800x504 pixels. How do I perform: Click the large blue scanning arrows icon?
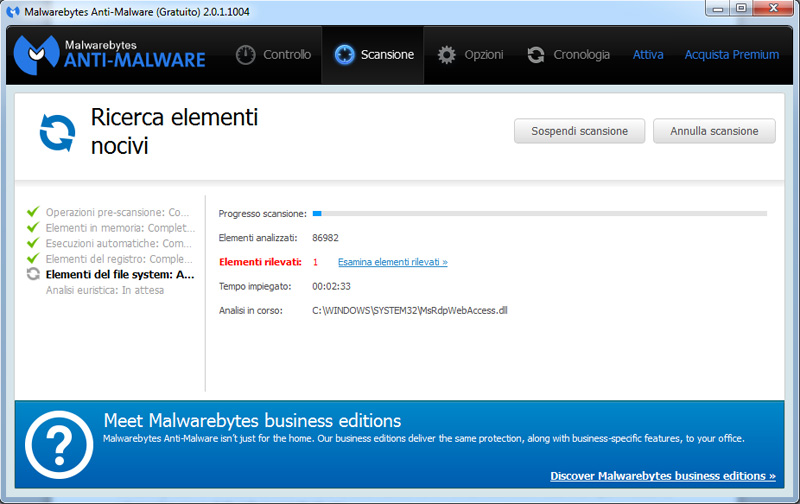57,133
